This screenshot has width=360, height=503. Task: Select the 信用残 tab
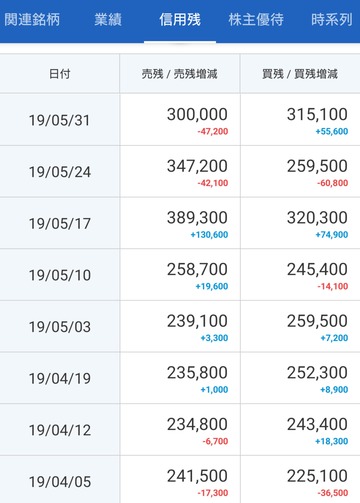tap(180, 20)
